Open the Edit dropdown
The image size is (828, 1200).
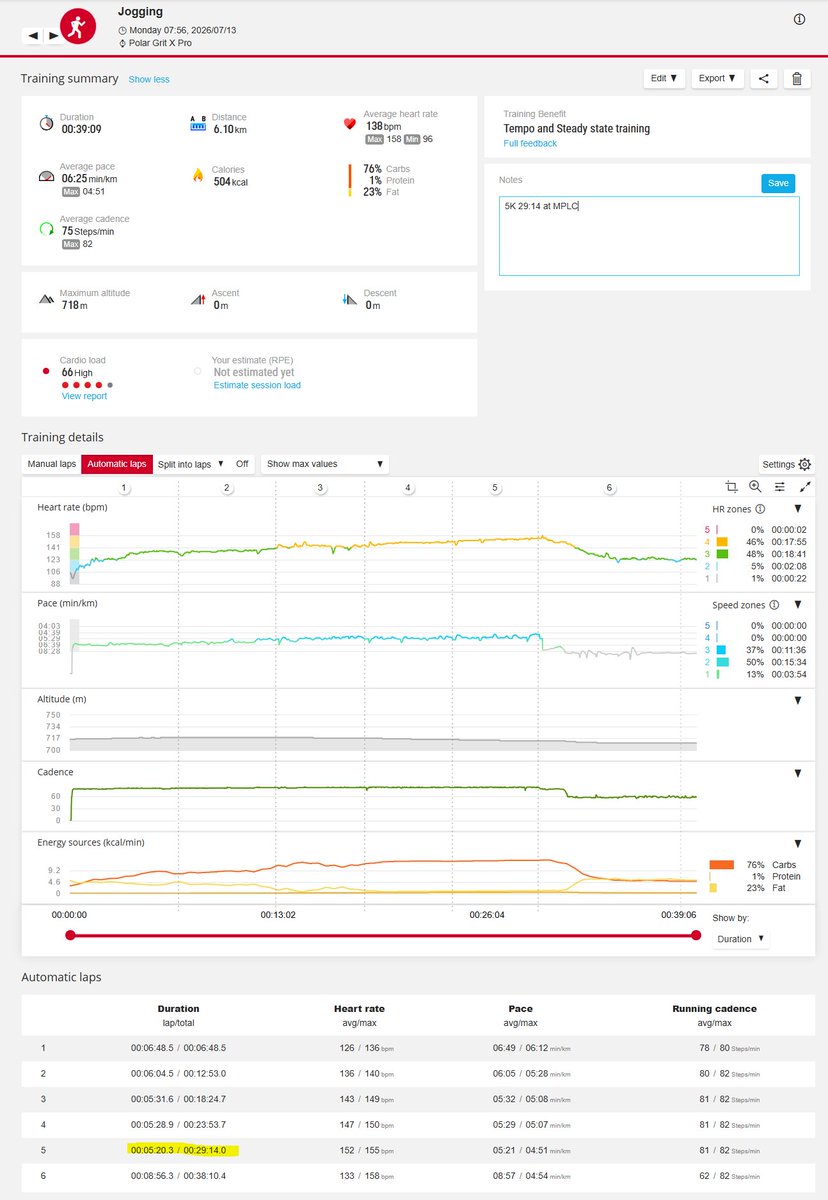(x=664, y=78)
